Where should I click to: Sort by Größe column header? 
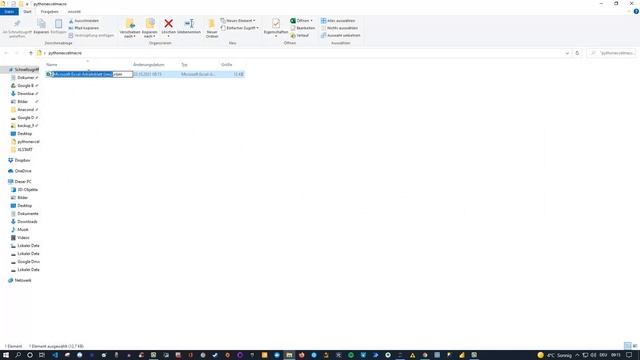click(x=227, y=64)
